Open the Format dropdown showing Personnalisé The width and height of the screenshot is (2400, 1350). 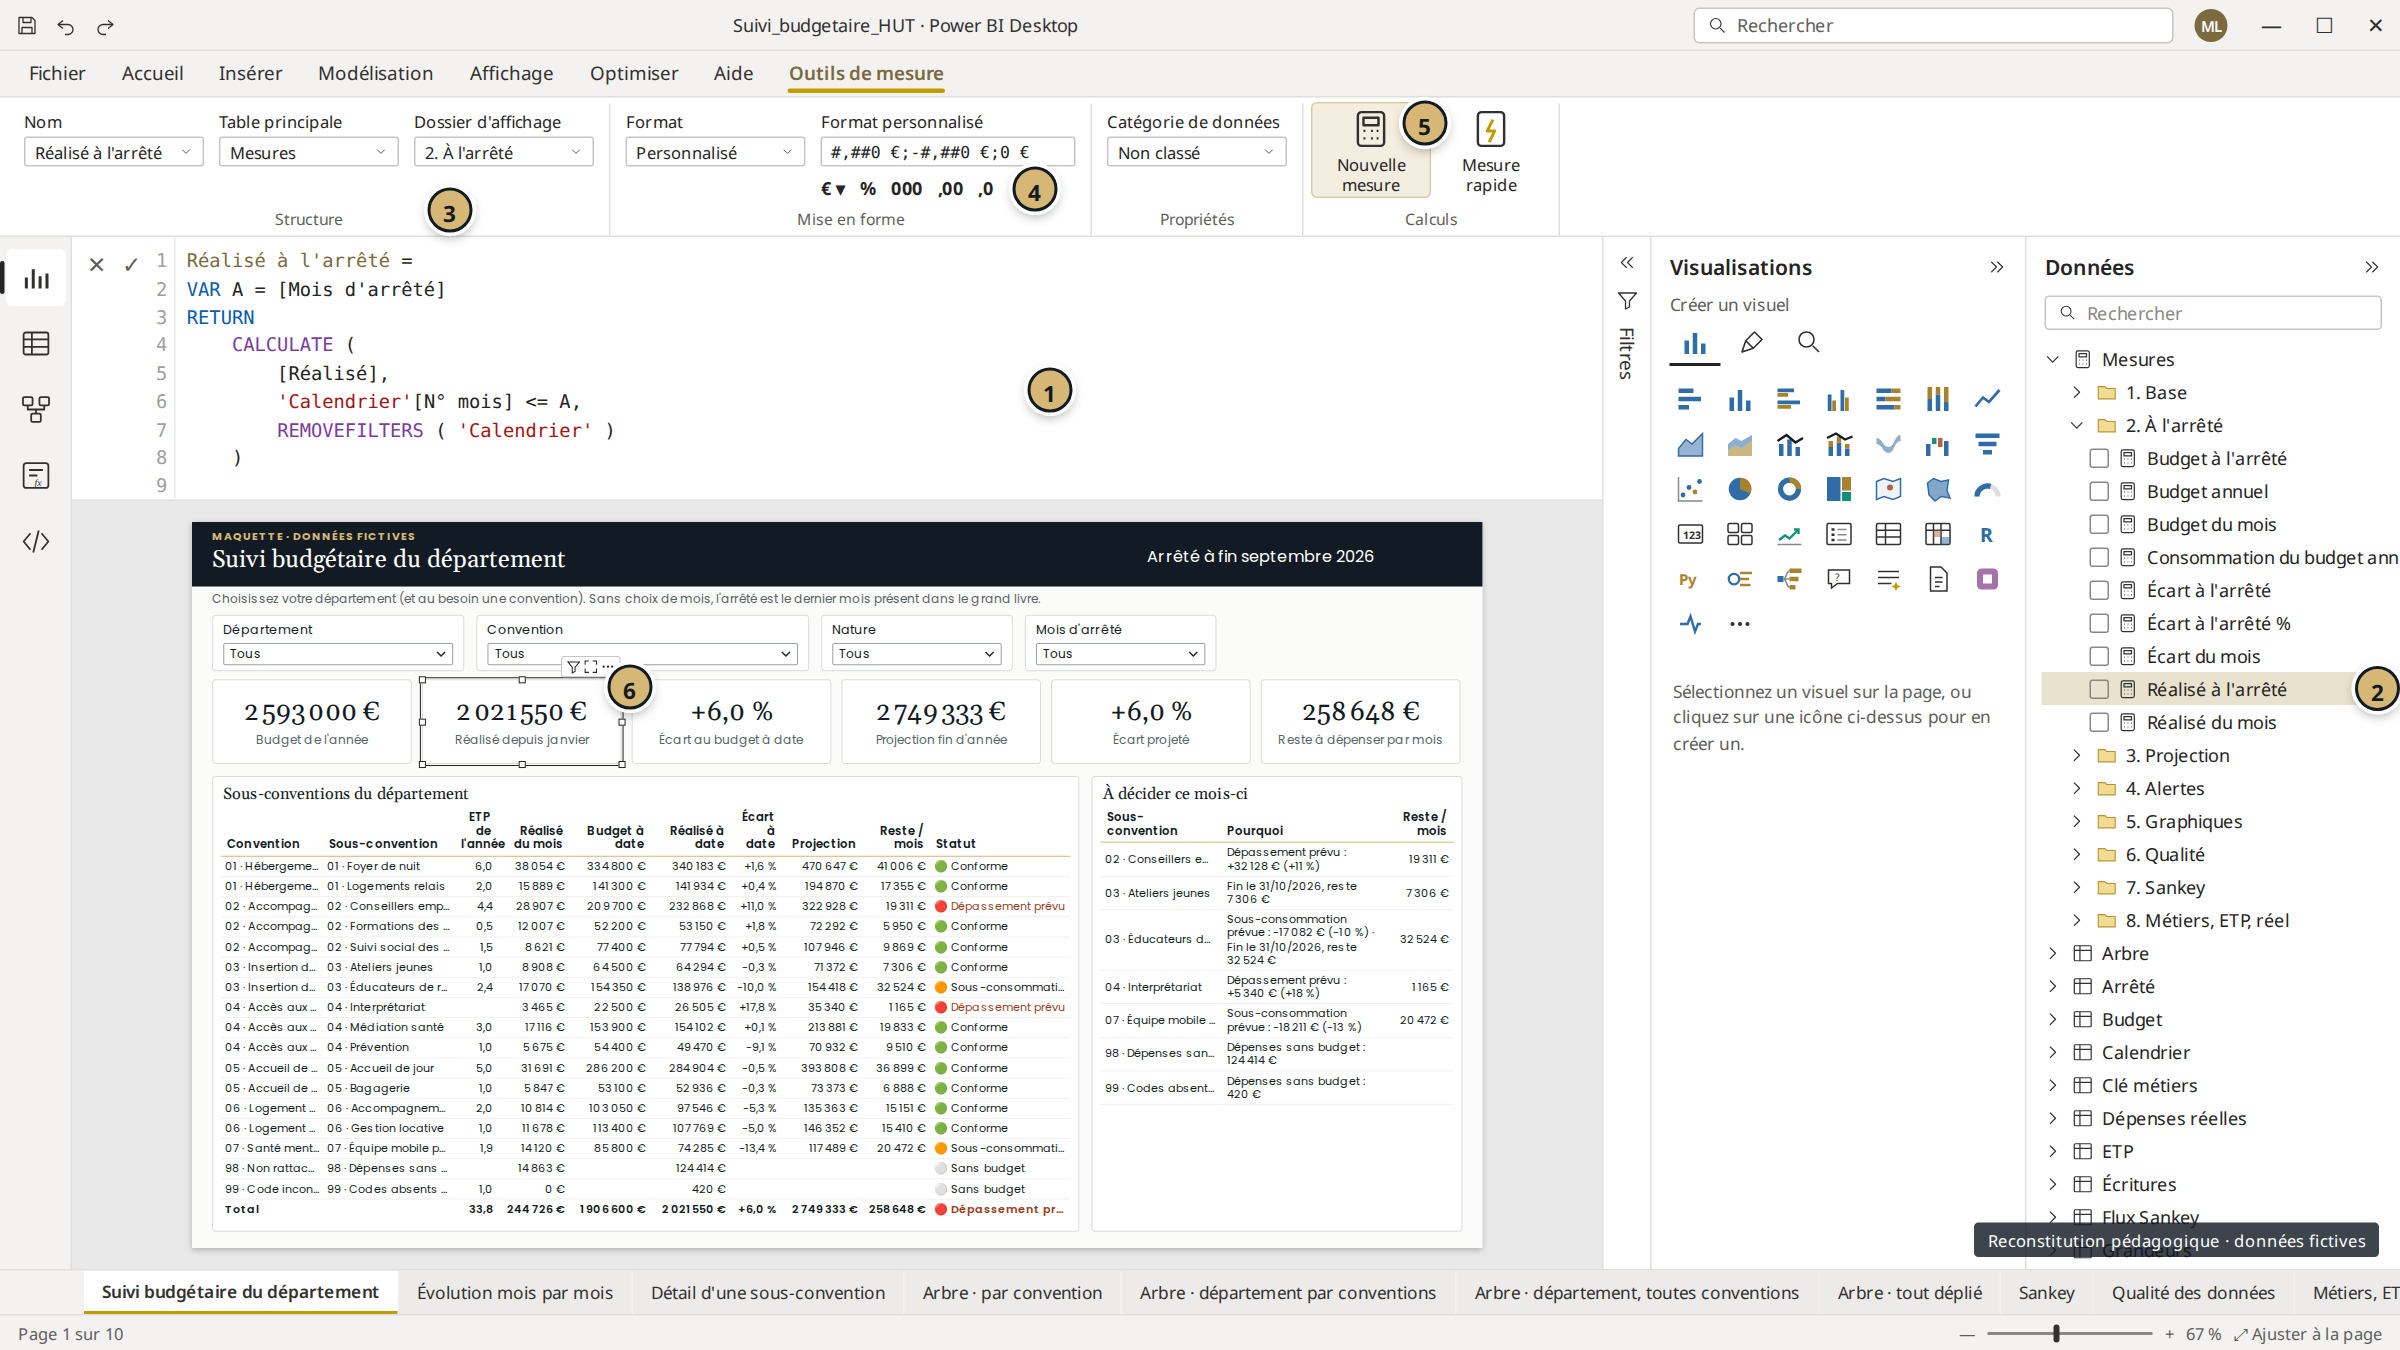click(x=715, y=152)
